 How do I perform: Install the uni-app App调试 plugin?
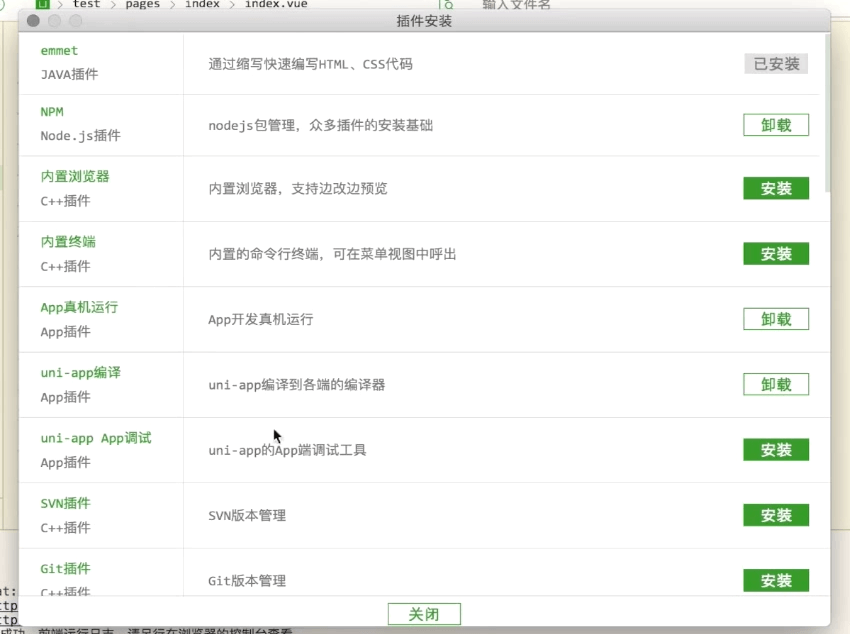(x=776, y=450)
